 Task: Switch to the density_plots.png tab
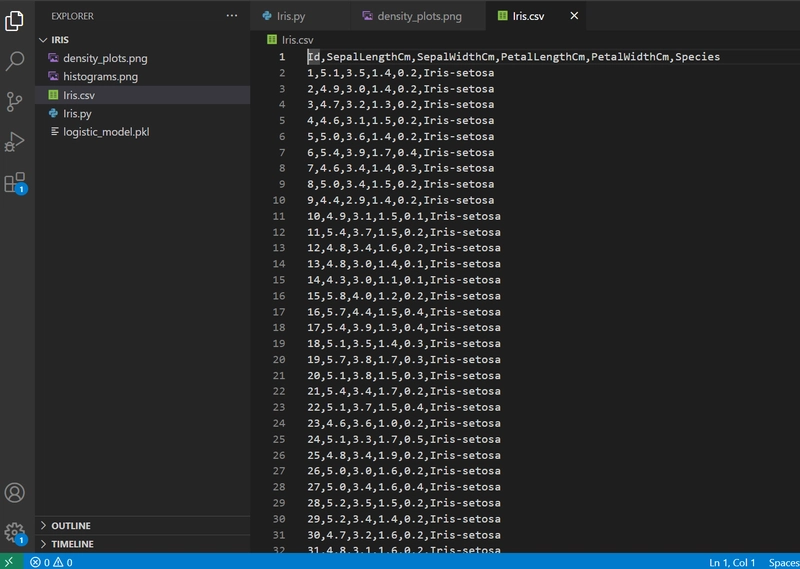click(x=418, y=16)
